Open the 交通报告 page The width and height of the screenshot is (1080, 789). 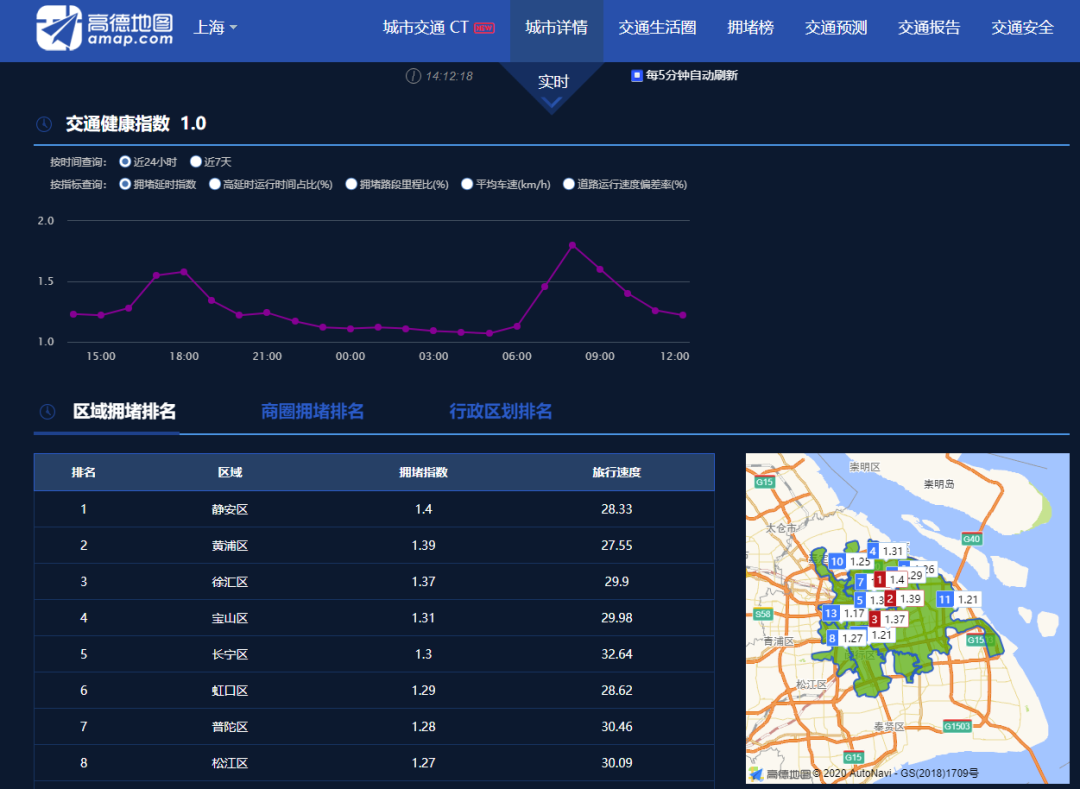(x=928, y=28)
